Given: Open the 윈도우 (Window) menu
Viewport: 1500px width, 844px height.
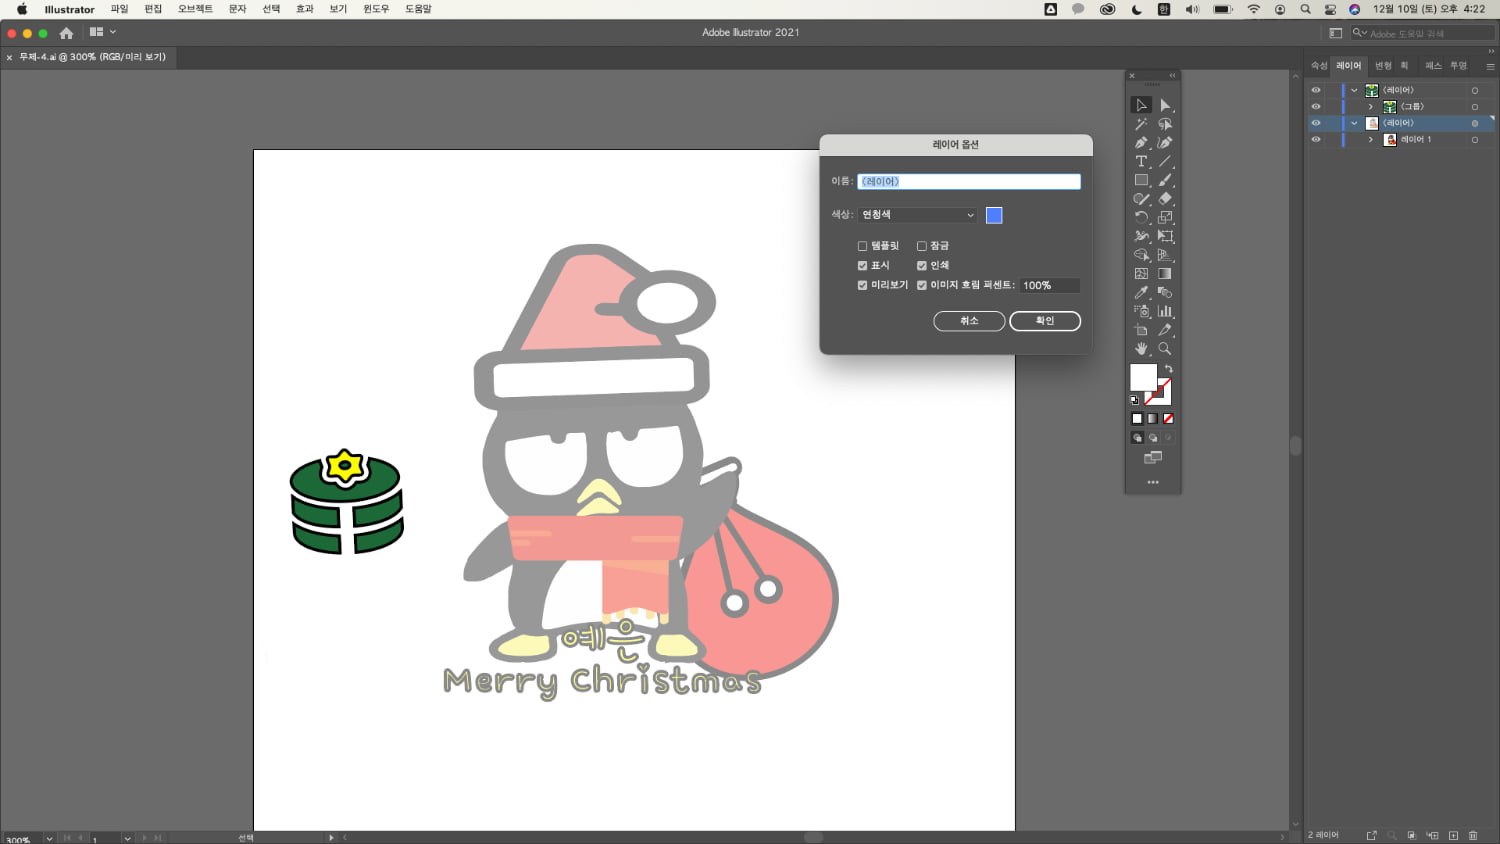Looking at the screenshot, I should click(x=376, y=9).
